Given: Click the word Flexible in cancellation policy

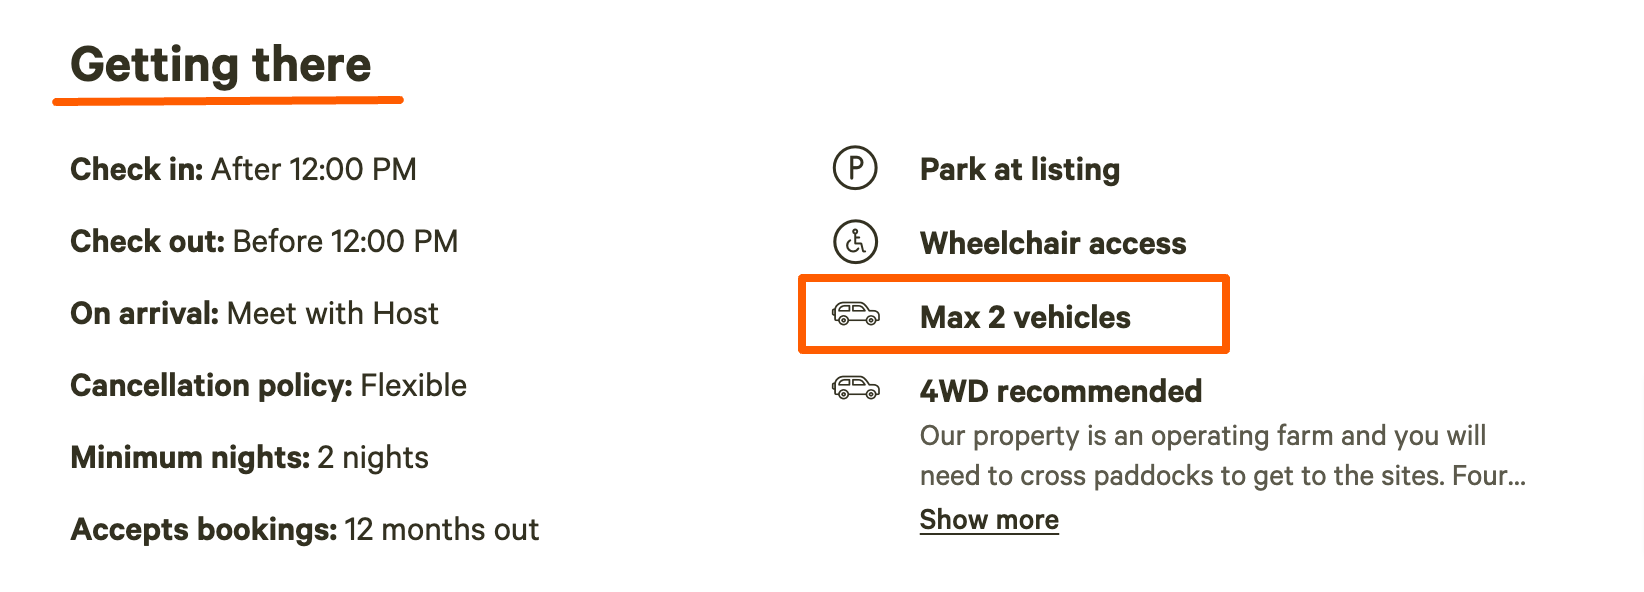Looking at the screenshot, I should point(413,386).
